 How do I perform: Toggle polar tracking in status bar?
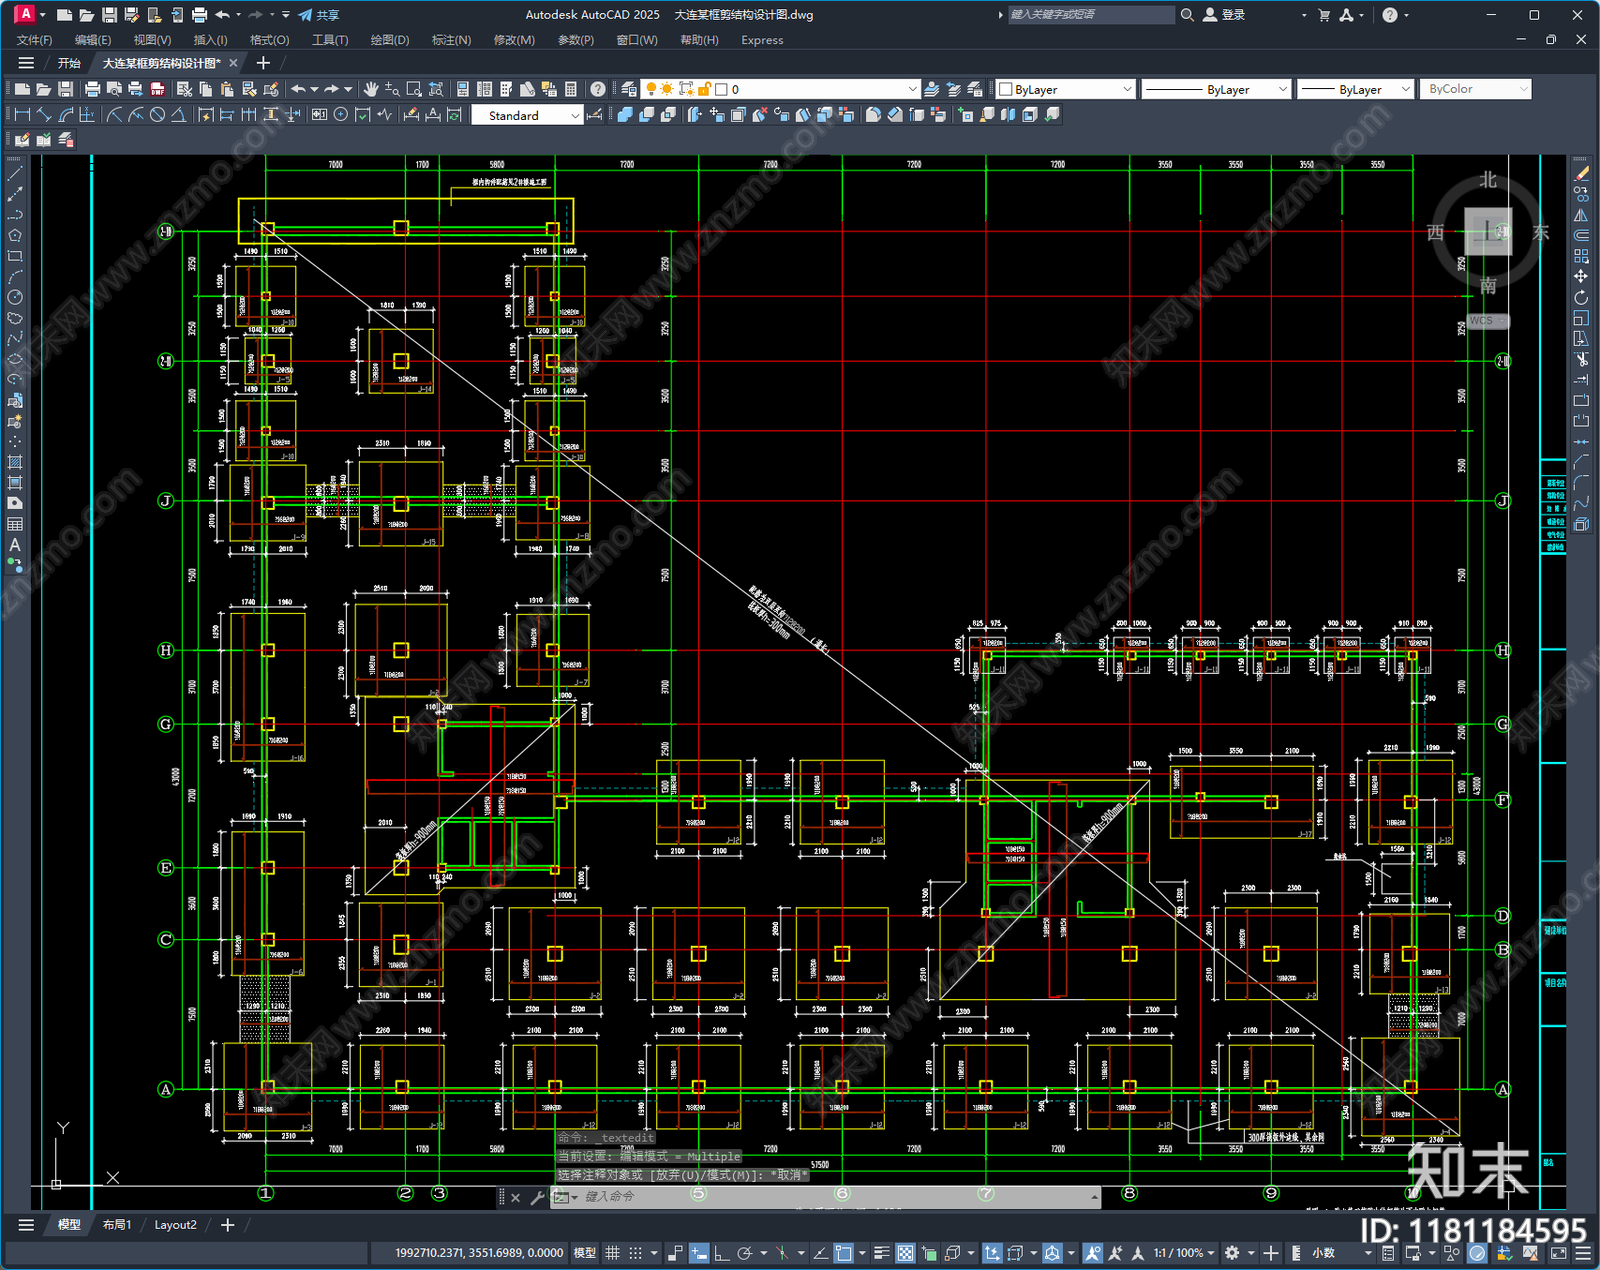click(x=745, y=1253)
